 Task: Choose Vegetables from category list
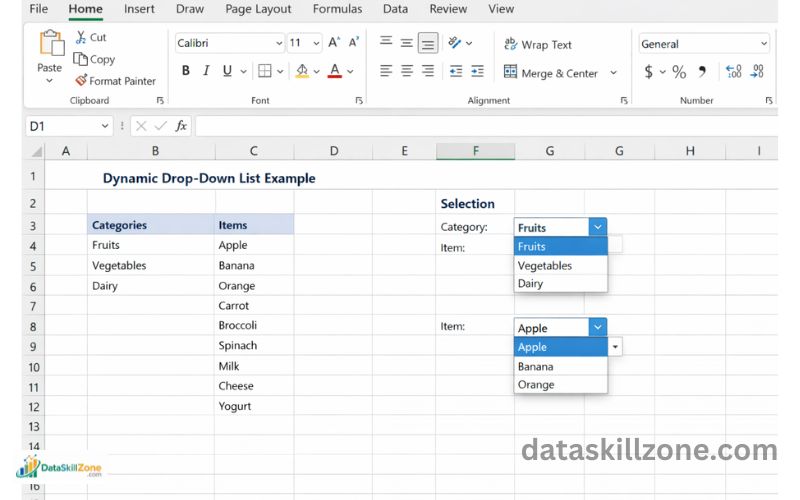560,265
